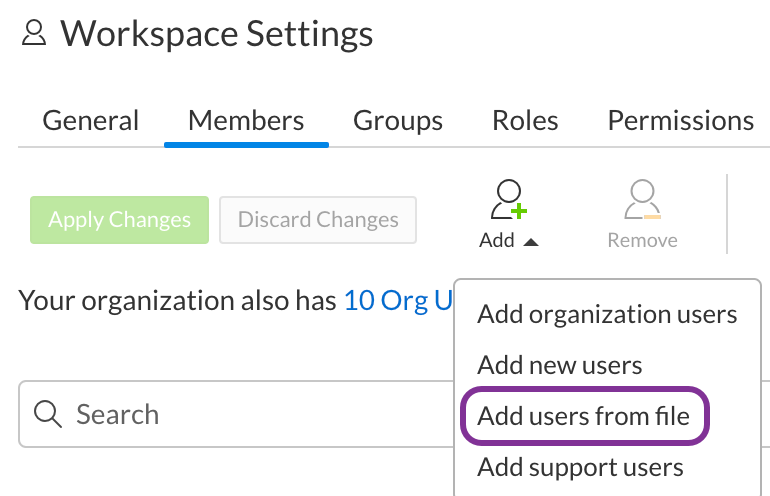
Task: Open the Groups tab
Action: [x=398, y=121]
